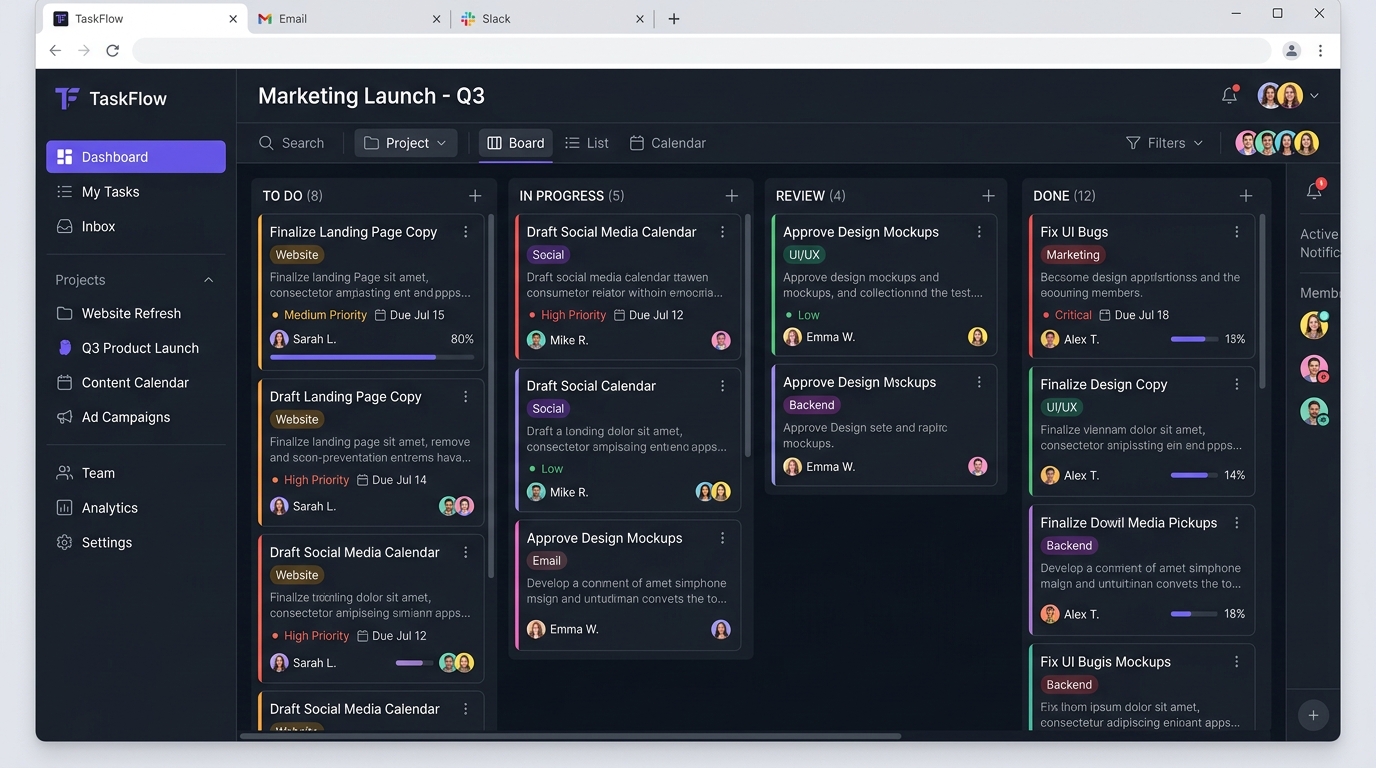Open the browser profile icon
This screenshot has height=768, width=1376.
1292,50
